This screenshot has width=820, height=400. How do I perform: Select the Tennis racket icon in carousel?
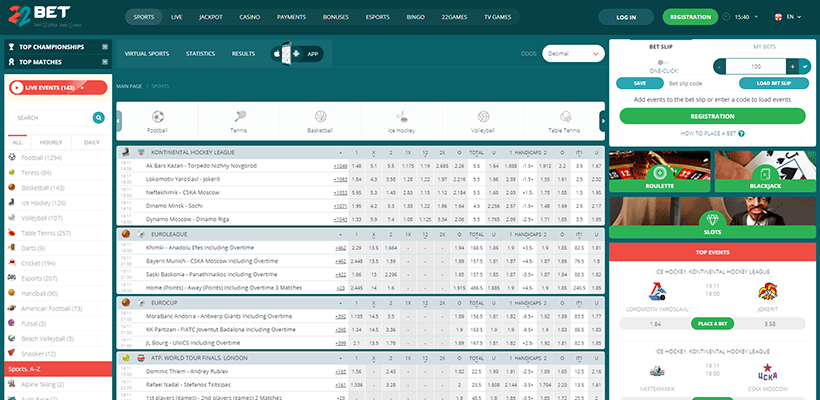click(x=239, y=117)
